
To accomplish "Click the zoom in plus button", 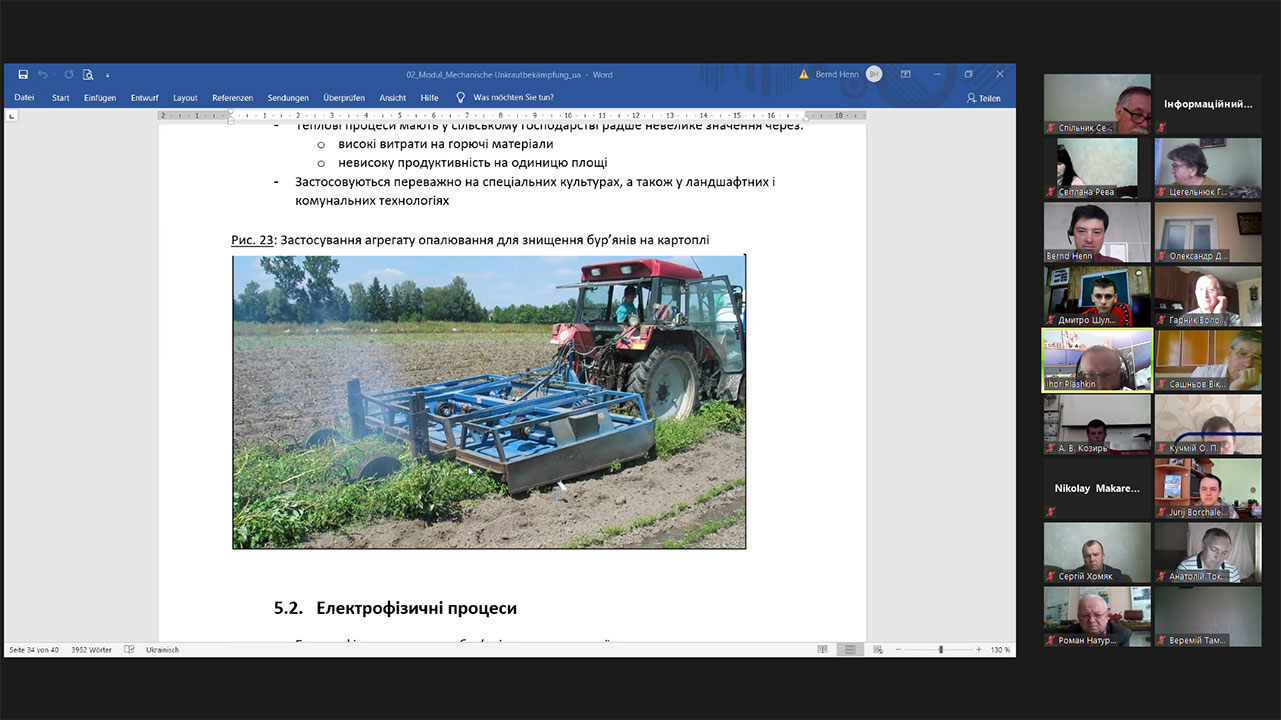I will tap(978, 650).
